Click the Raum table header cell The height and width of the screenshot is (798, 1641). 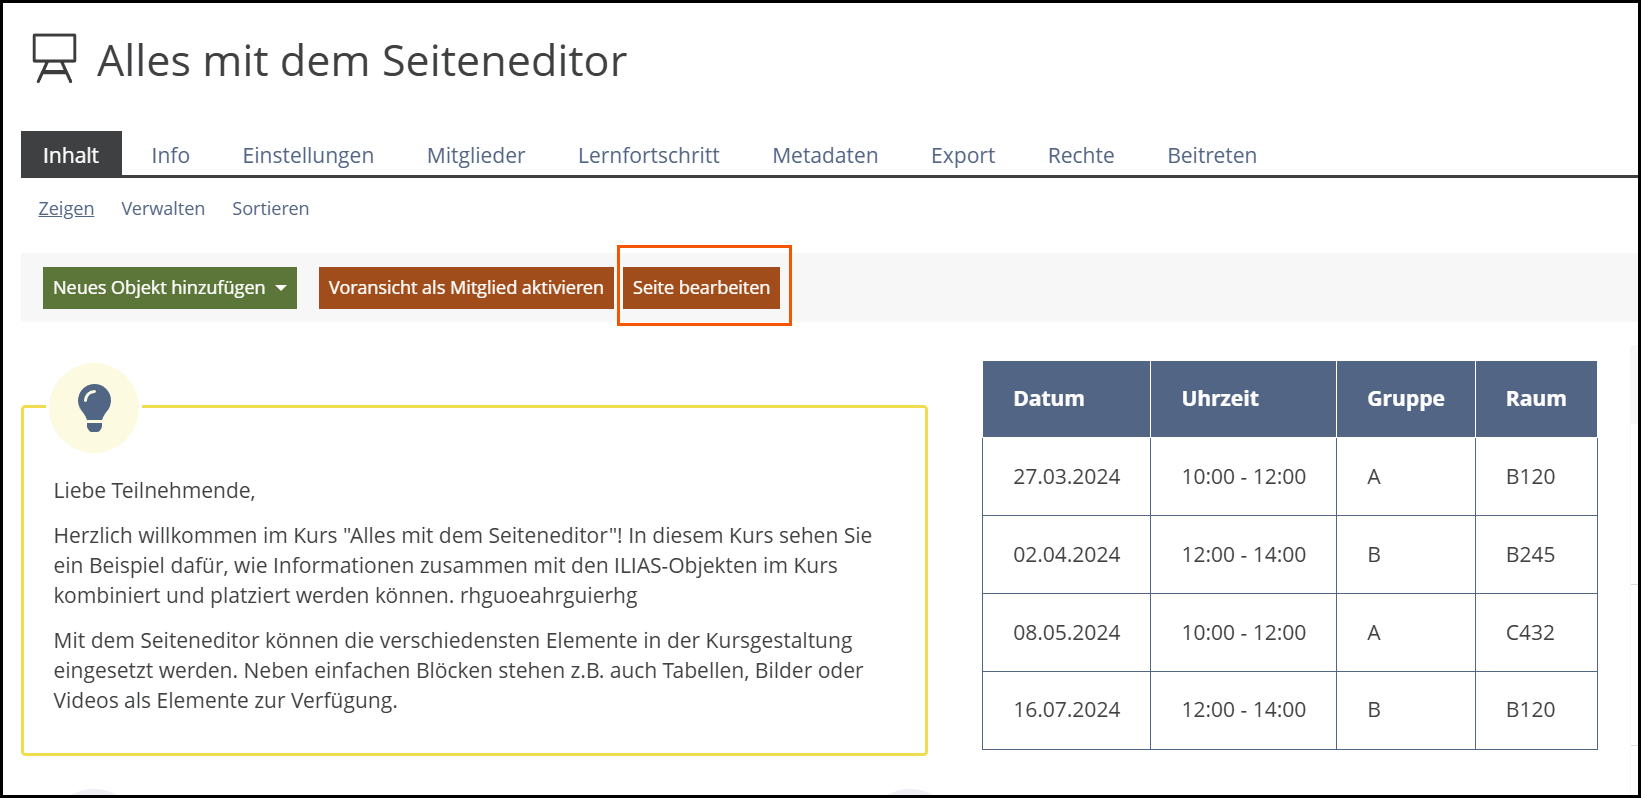click(x=1535, y=399)
